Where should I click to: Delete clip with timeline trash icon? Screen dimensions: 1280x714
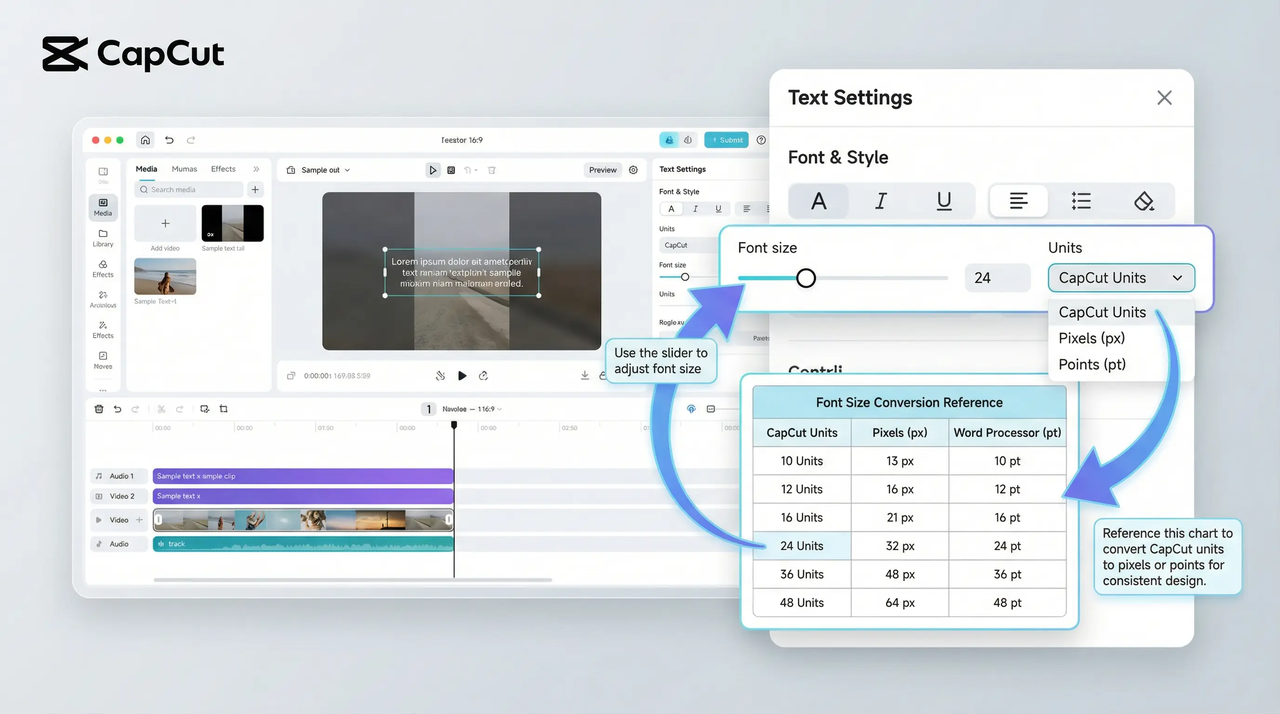click(99, 409)
